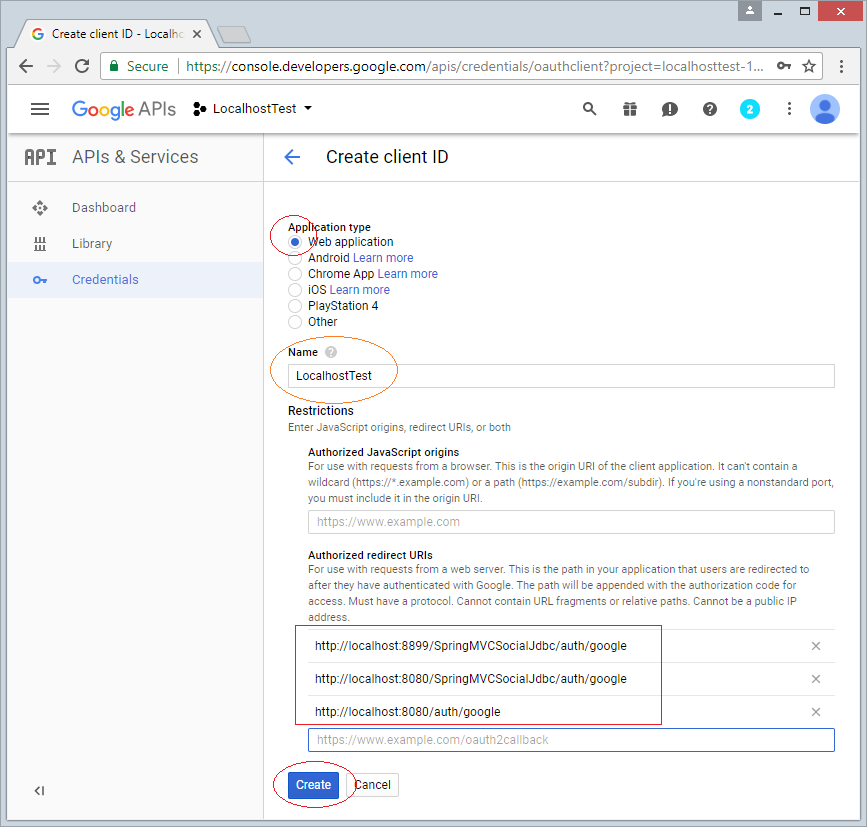The width and height of the screenshot is (867, 827).
Task: Click the Create button
Action: [313, 785]
